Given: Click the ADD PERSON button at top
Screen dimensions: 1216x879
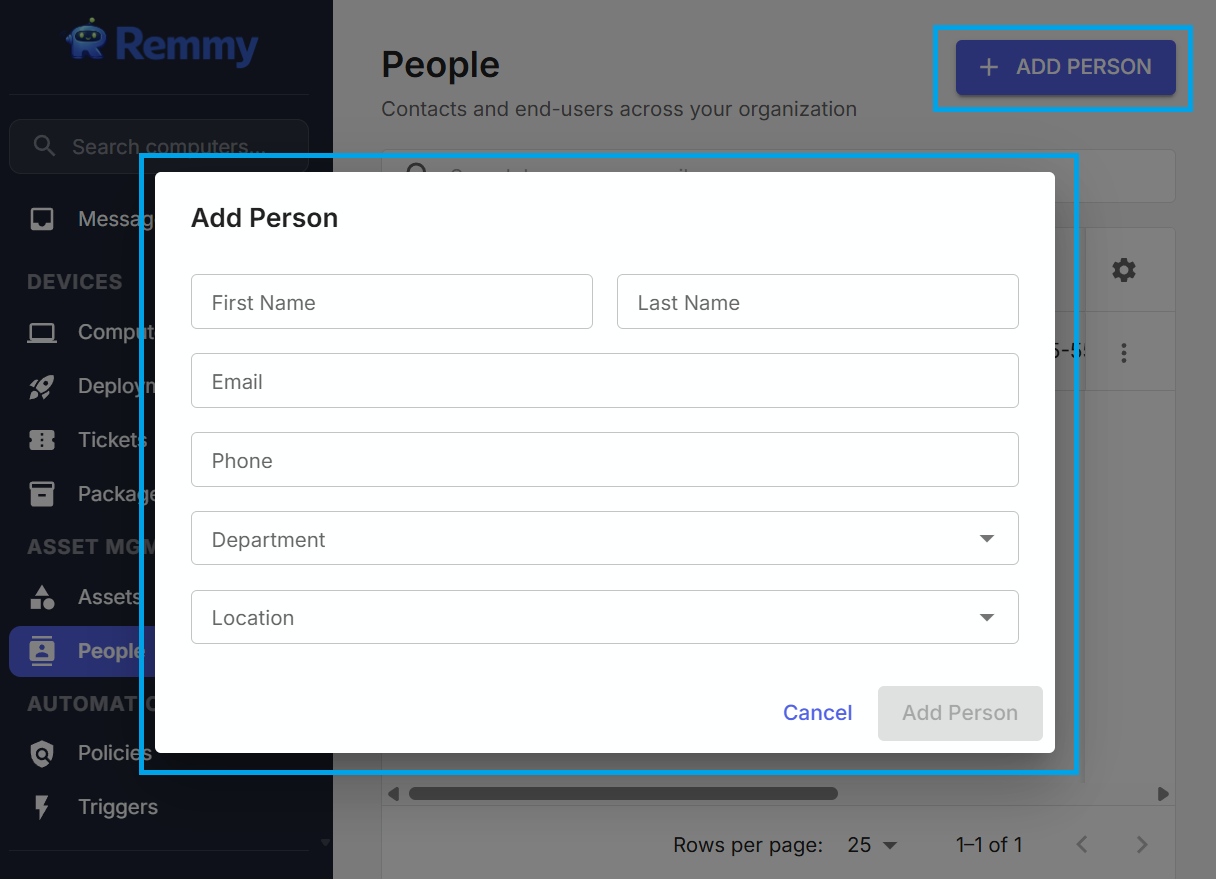Looking at the screenshot, I should coord(1063,67).
